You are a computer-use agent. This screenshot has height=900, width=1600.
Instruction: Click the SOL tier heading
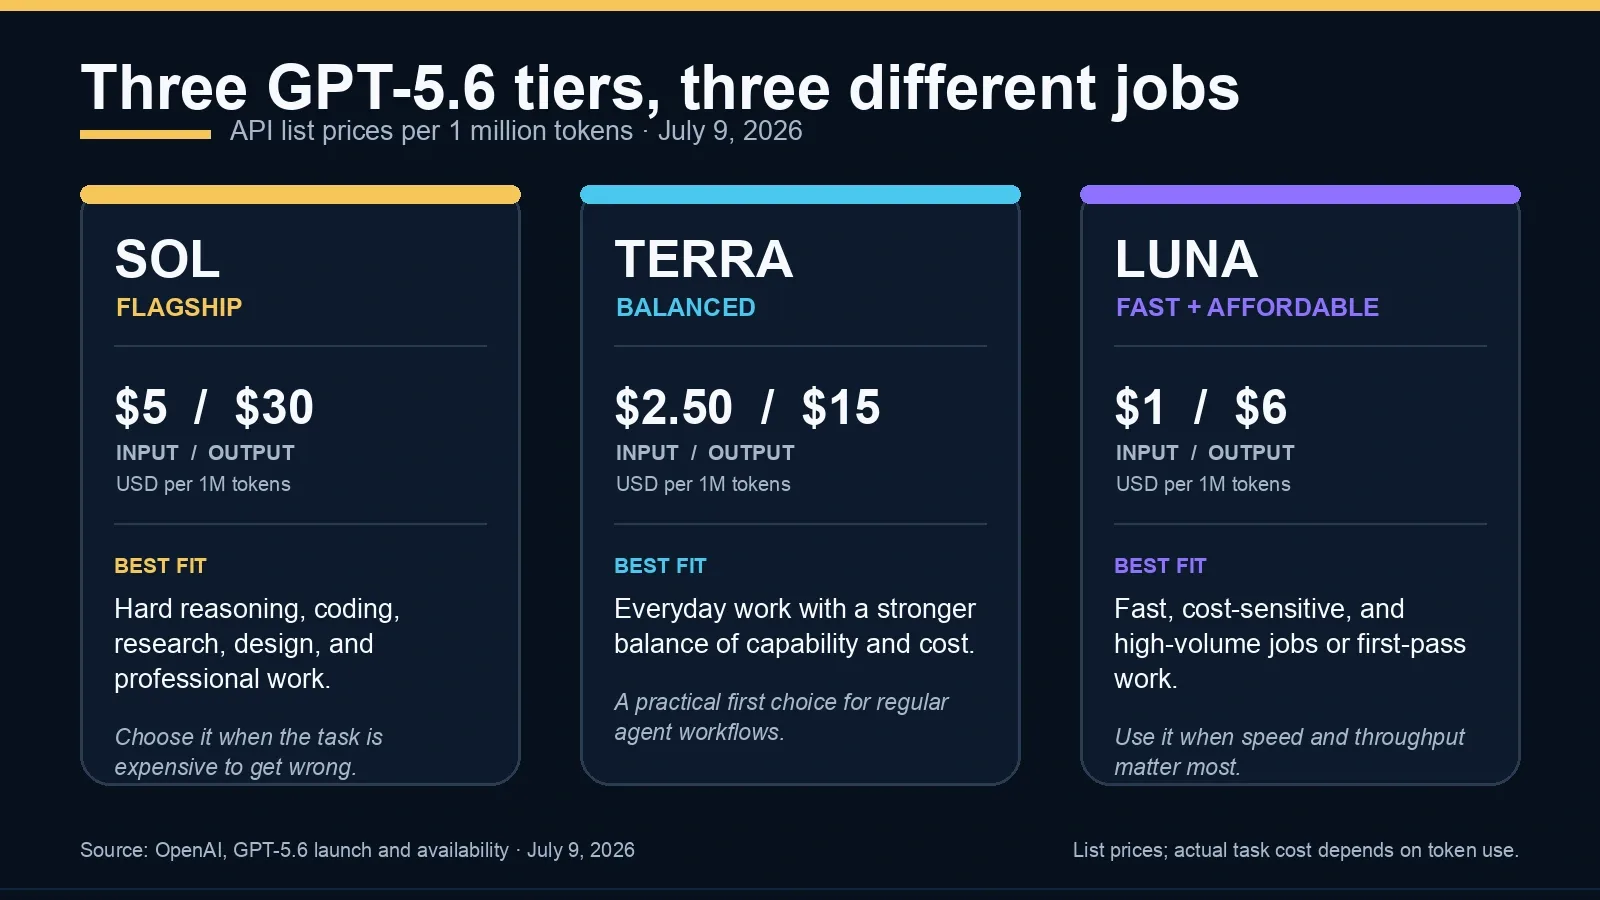point(167,260)
